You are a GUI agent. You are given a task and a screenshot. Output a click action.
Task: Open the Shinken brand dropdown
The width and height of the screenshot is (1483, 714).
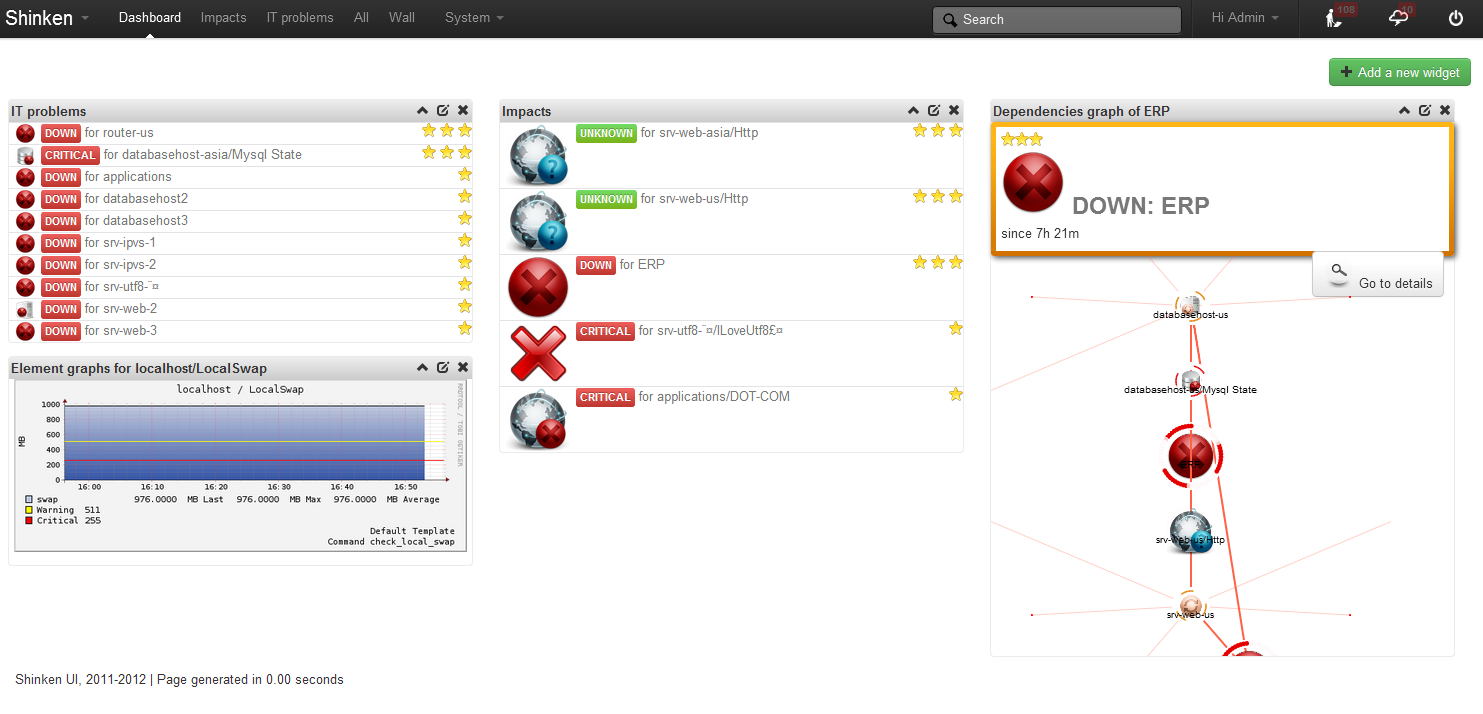click(x=47, y=18)
